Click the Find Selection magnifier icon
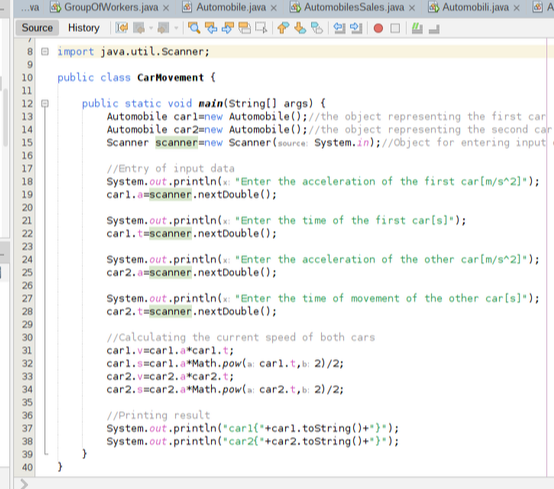The height and width of the screenshot is (489, 554). point(194,28)
